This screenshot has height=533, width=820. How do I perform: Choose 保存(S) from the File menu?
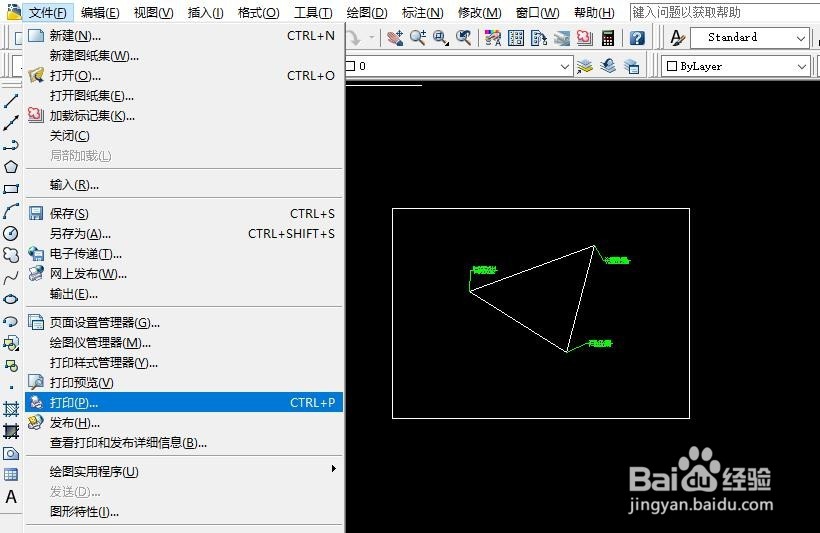point(184,213)
